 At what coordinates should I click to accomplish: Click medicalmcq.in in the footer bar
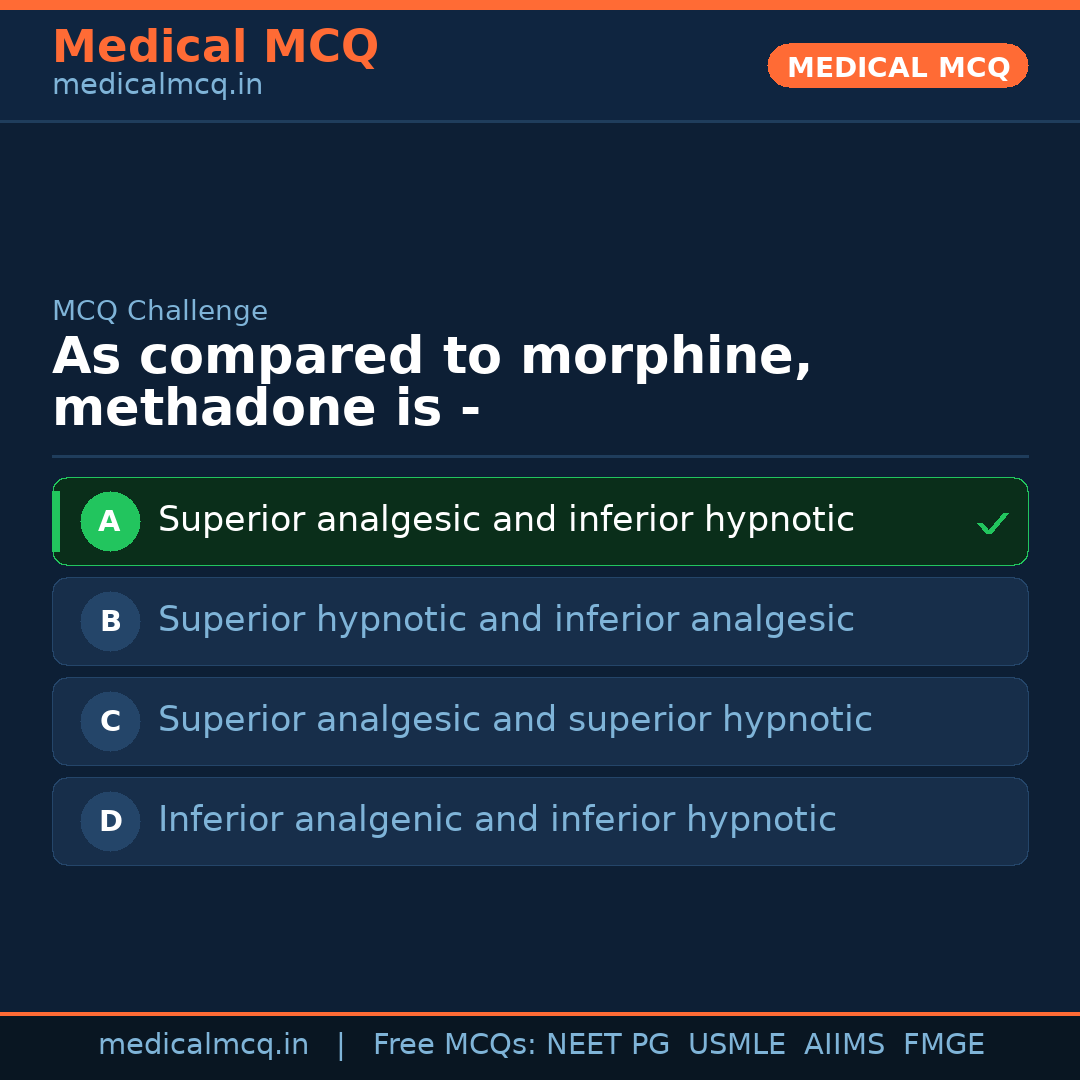tap(203, 1043)
